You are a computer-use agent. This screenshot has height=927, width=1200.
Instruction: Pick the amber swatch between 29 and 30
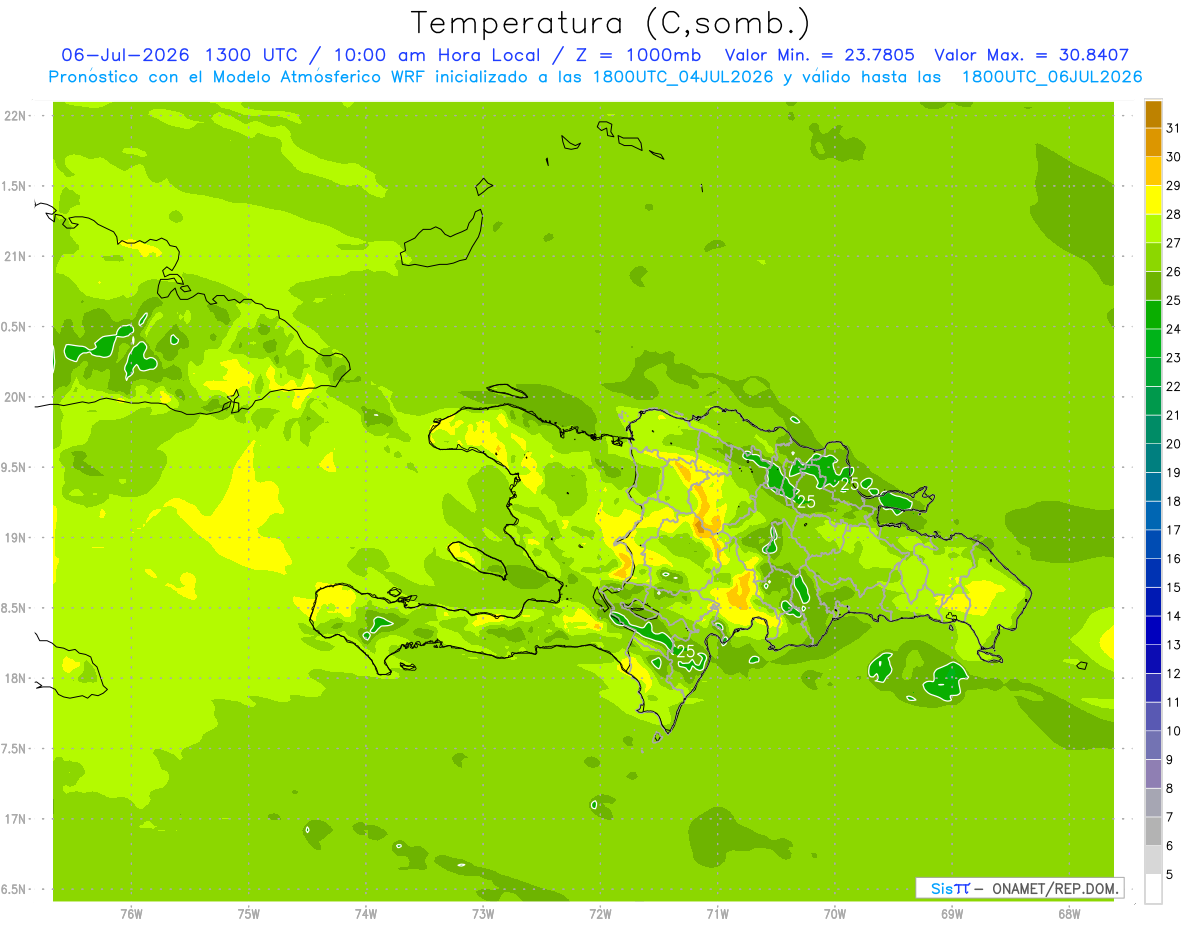point(1153,171)
